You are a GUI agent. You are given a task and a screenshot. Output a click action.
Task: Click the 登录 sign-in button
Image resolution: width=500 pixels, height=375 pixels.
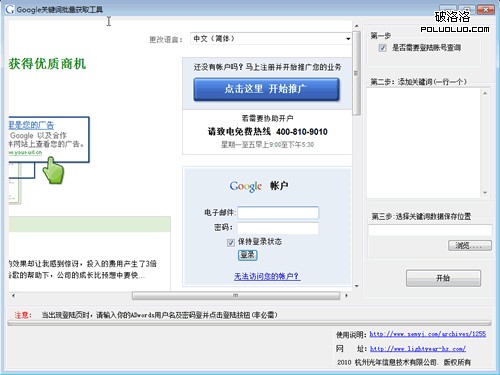coord(248,255)
